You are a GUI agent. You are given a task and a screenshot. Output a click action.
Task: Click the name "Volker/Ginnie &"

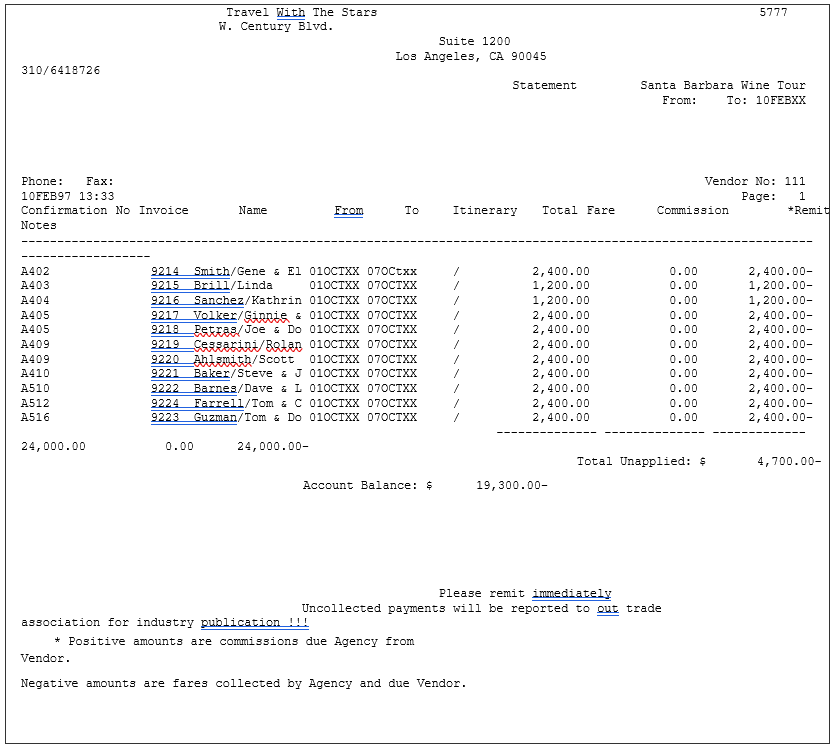click(x=248, y=315)
